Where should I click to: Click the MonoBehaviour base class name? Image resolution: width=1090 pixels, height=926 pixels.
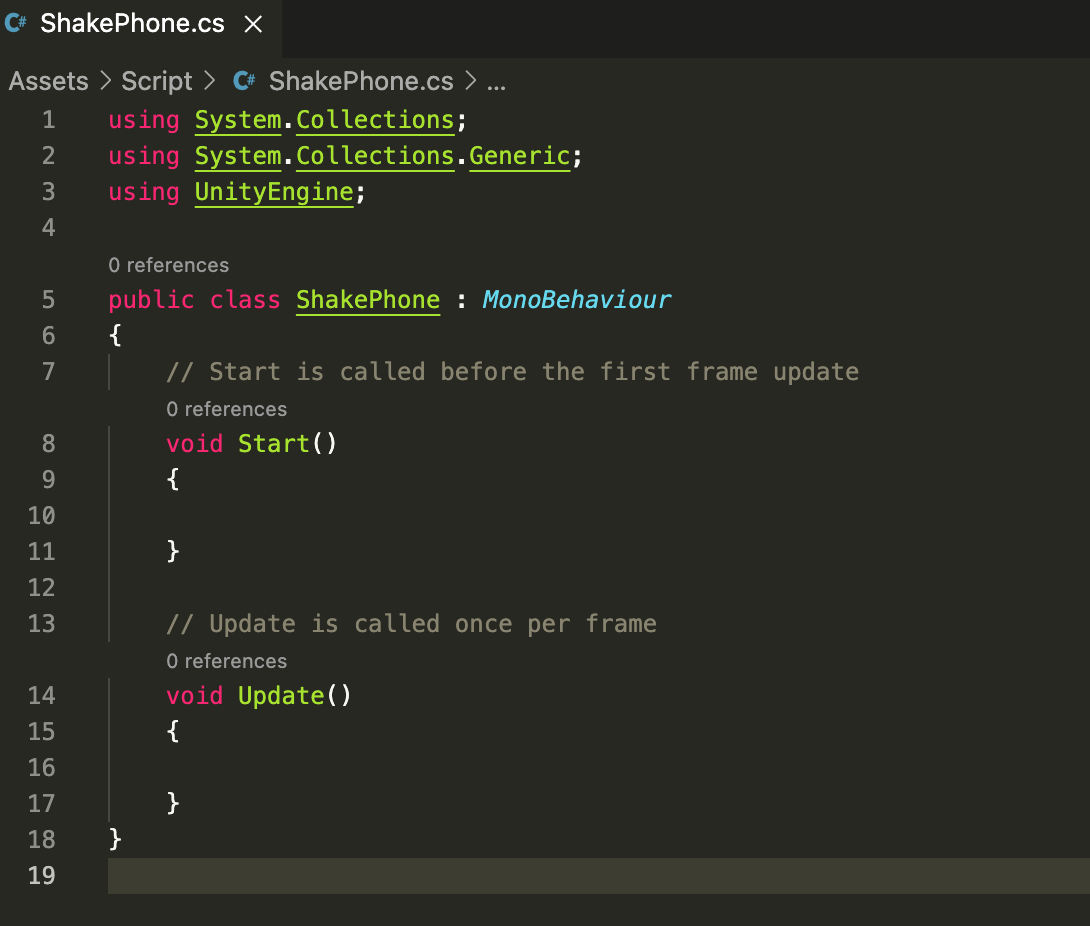[x=576, y=300]
